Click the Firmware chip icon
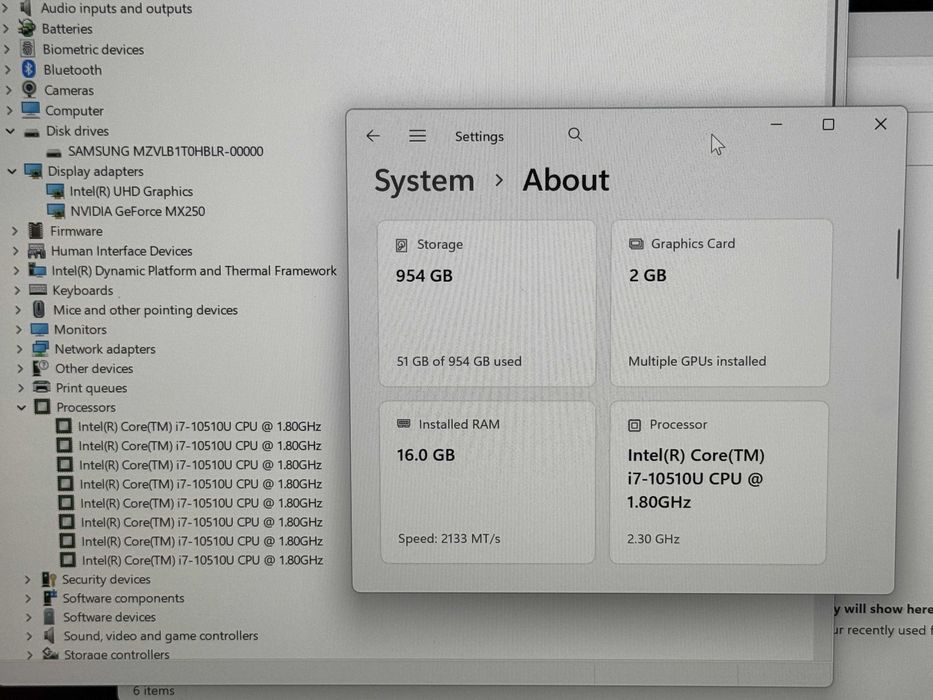933x700 pixels. point(36,230)
